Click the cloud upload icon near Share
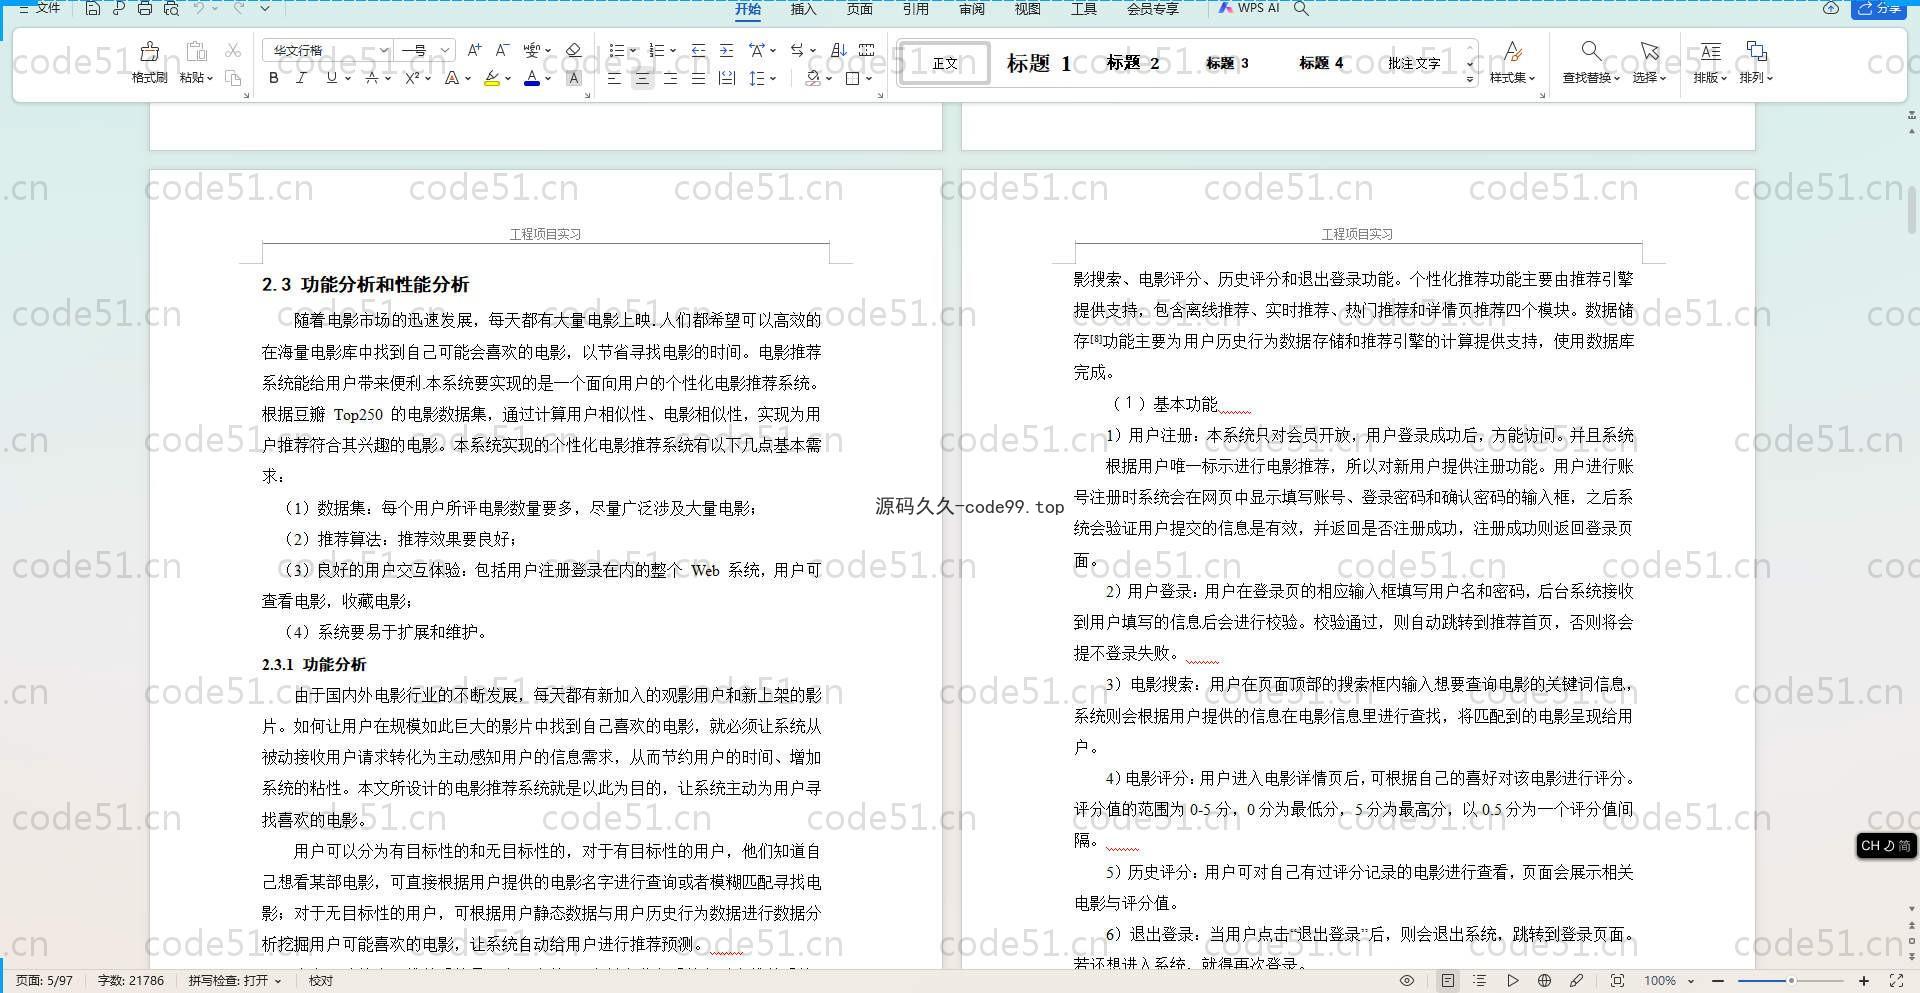The image size is (1920, 993). click(x=1831, y=8)
